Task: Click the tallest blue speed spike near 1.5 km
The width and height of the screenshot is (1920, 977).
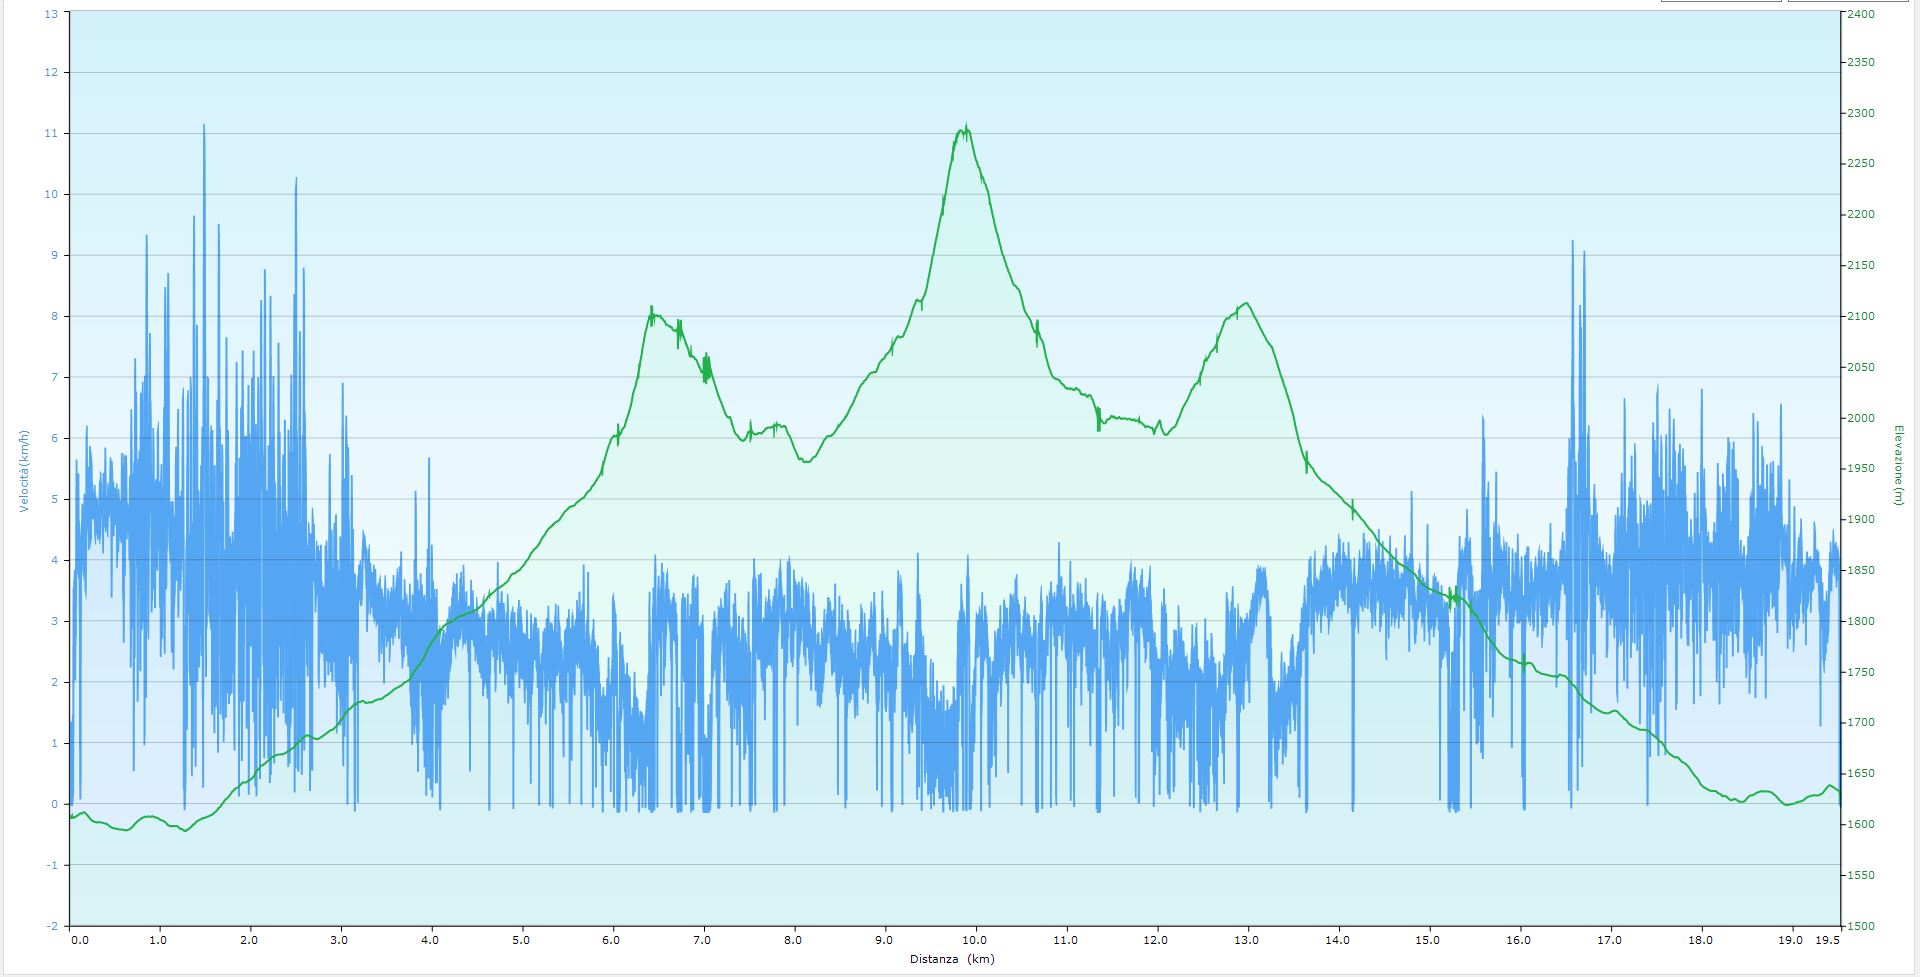Action: click(x=204, y=127)
